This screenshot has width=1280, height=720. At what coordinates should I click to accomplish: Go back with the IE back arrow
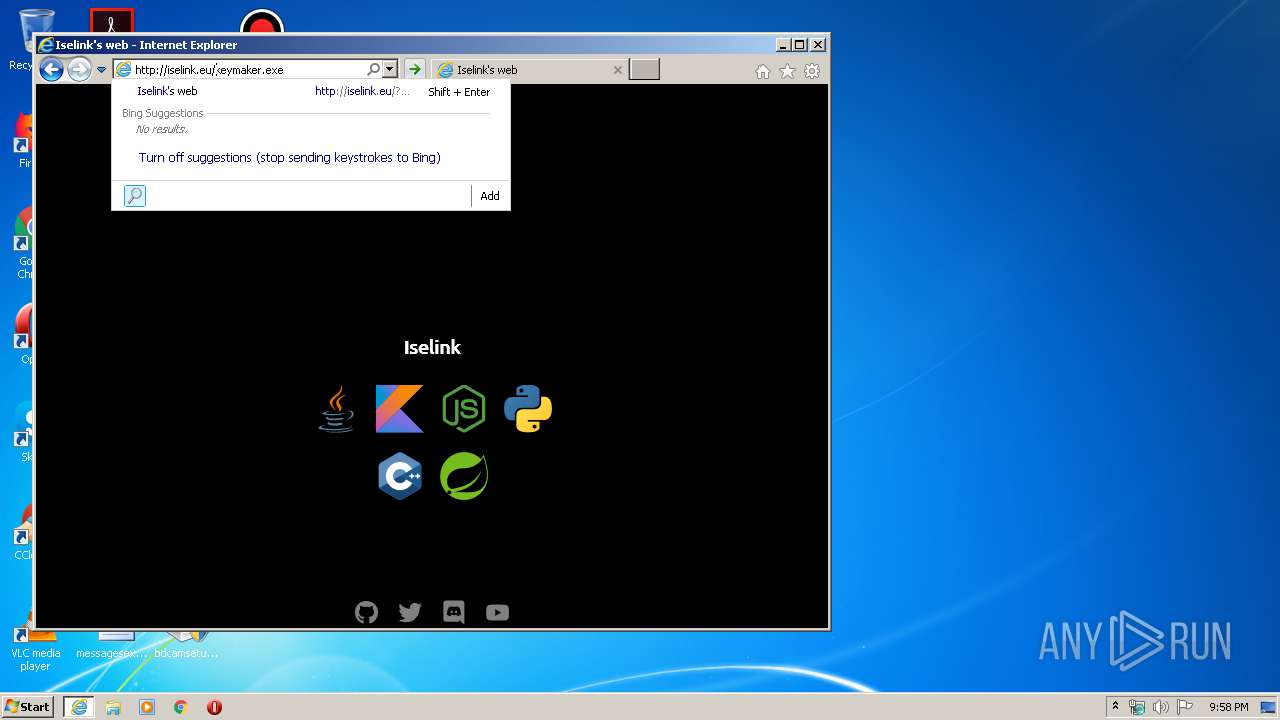pyautogui.click(x=51, y=70)
